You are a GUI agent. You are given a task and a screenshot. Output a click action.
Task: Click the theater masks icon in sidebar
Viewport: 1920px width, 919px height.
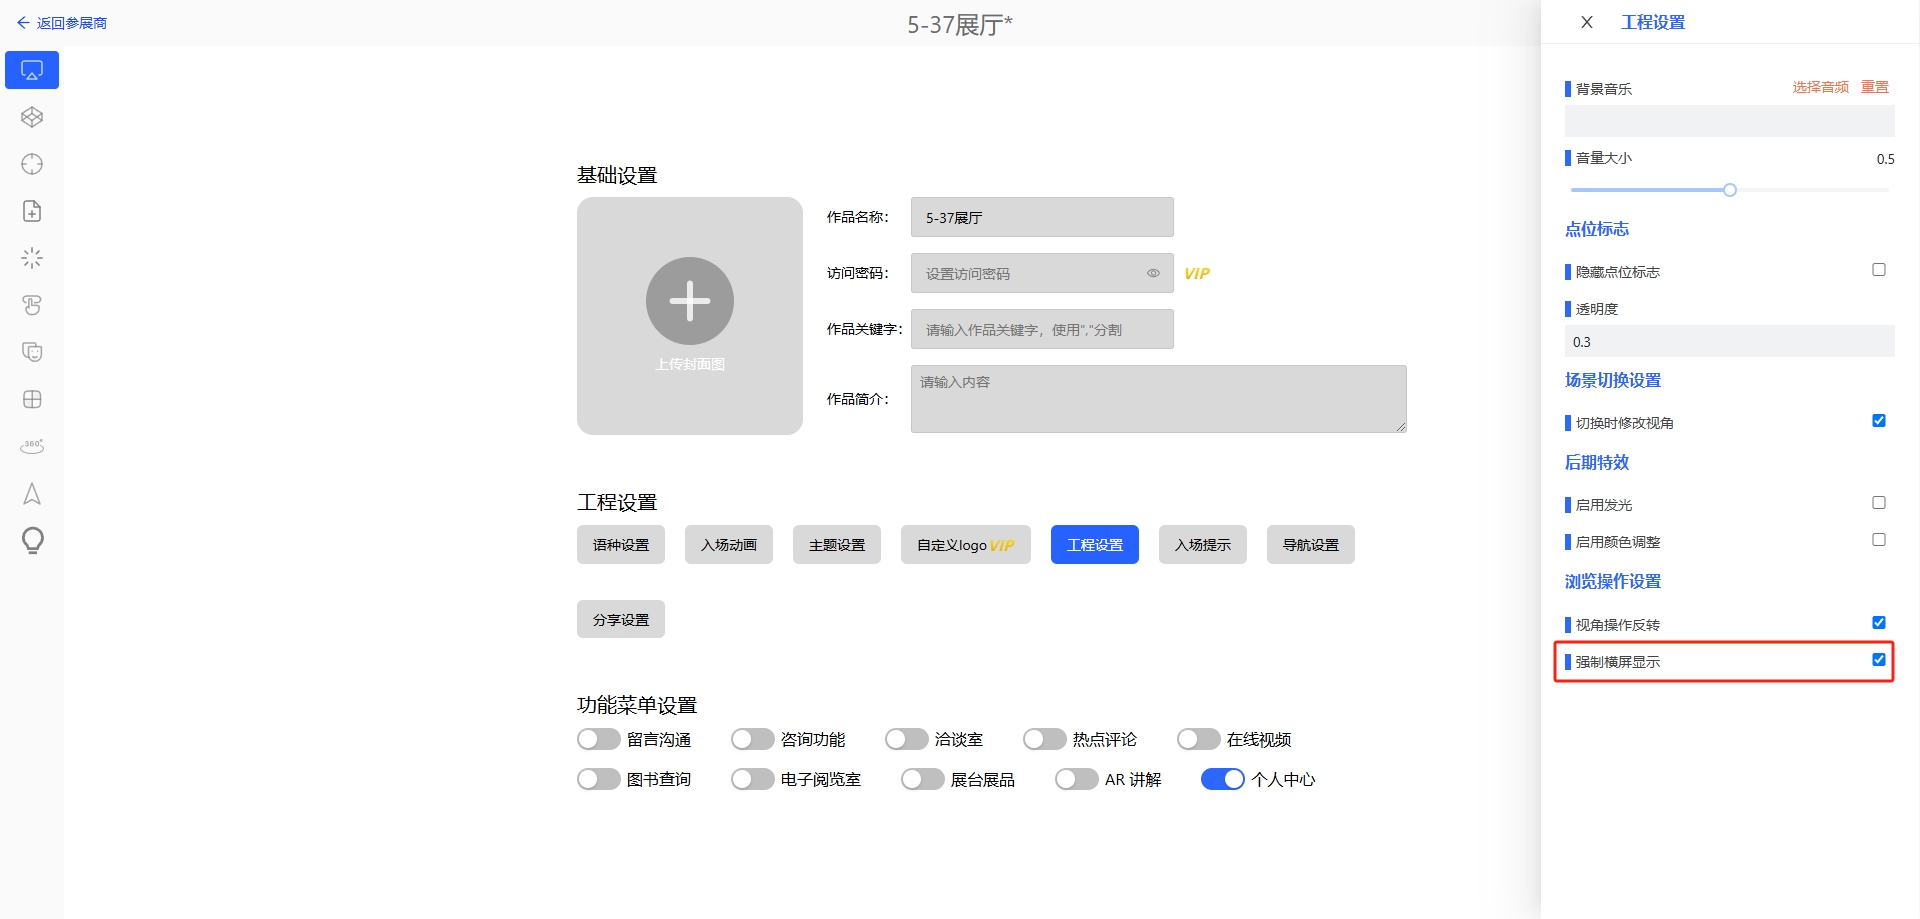[32, 352]
